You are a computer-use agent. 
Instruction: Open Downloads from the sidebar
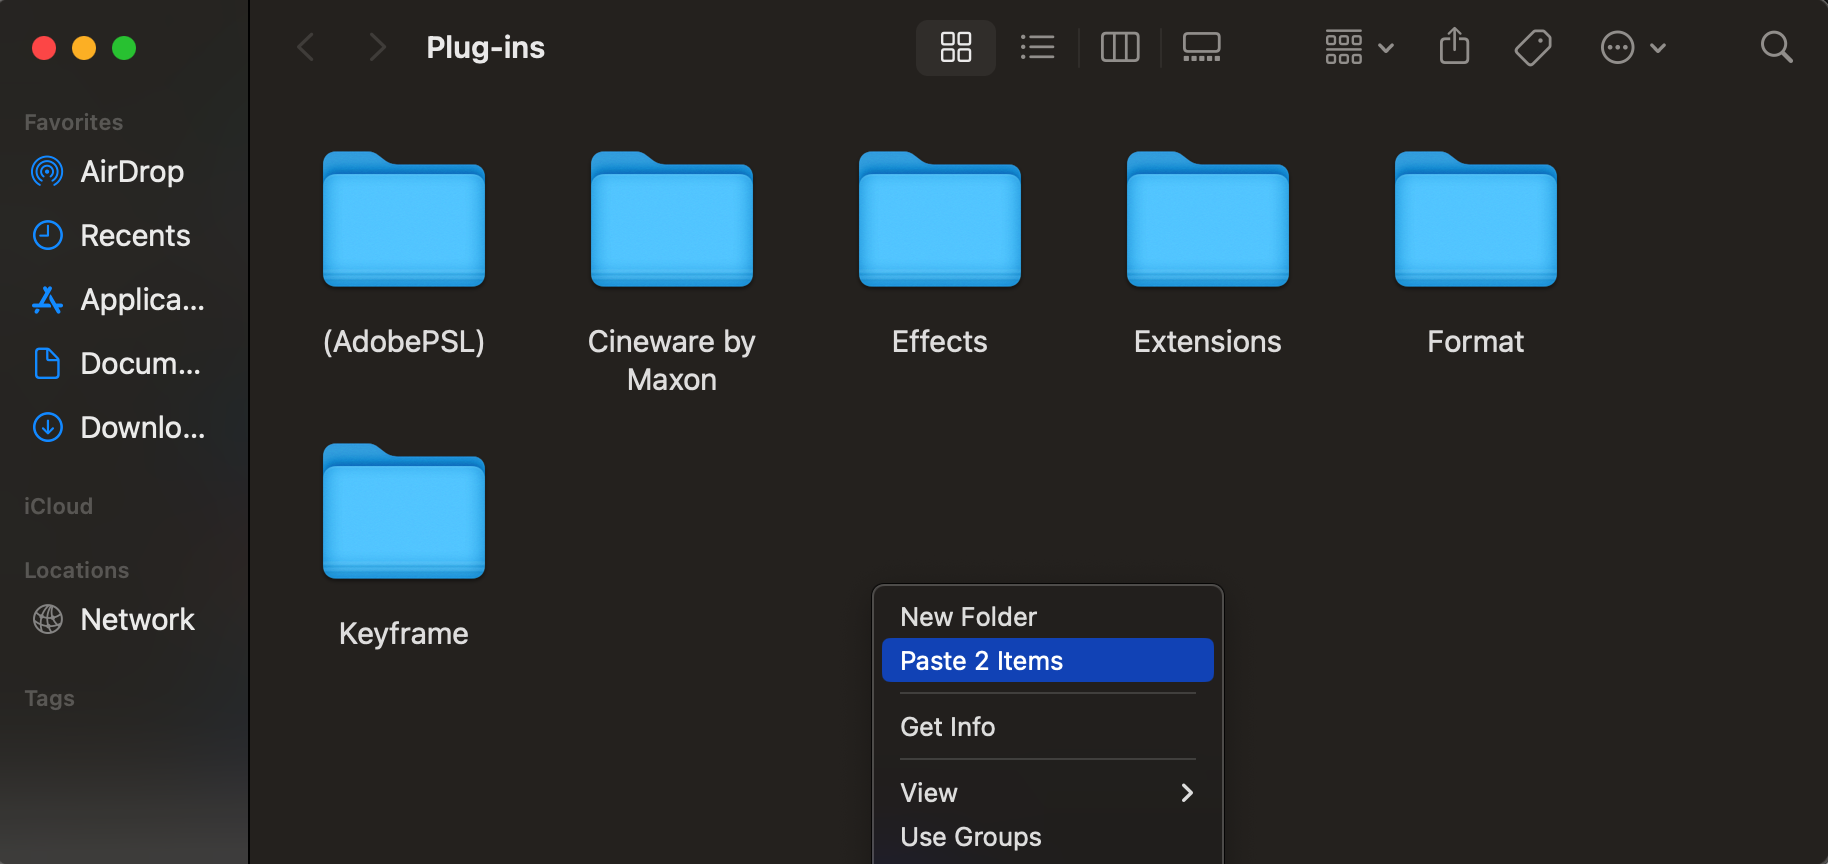tap(141, 428)
